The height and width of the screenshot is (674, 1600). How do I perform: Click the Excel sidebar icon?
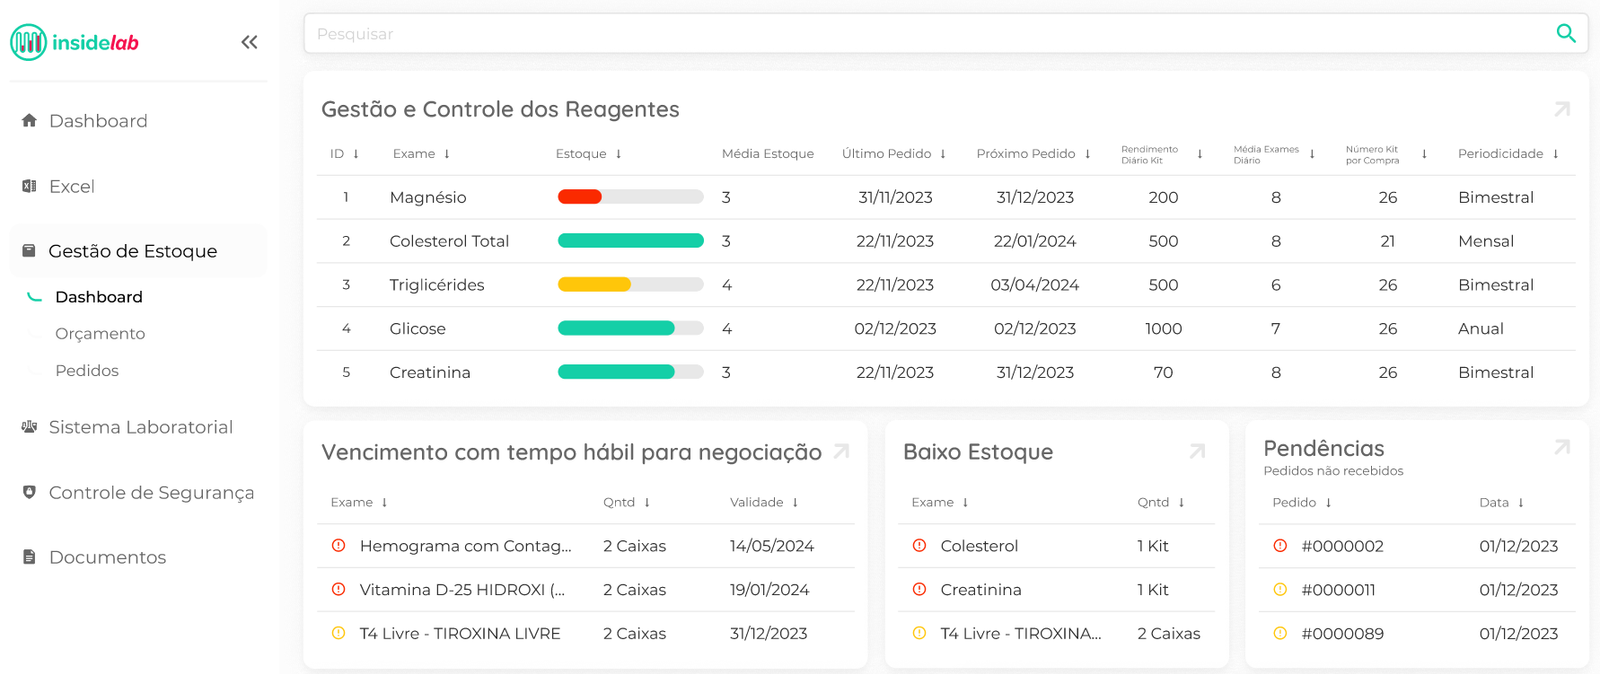pyautogui.click(x=29, y=186)
